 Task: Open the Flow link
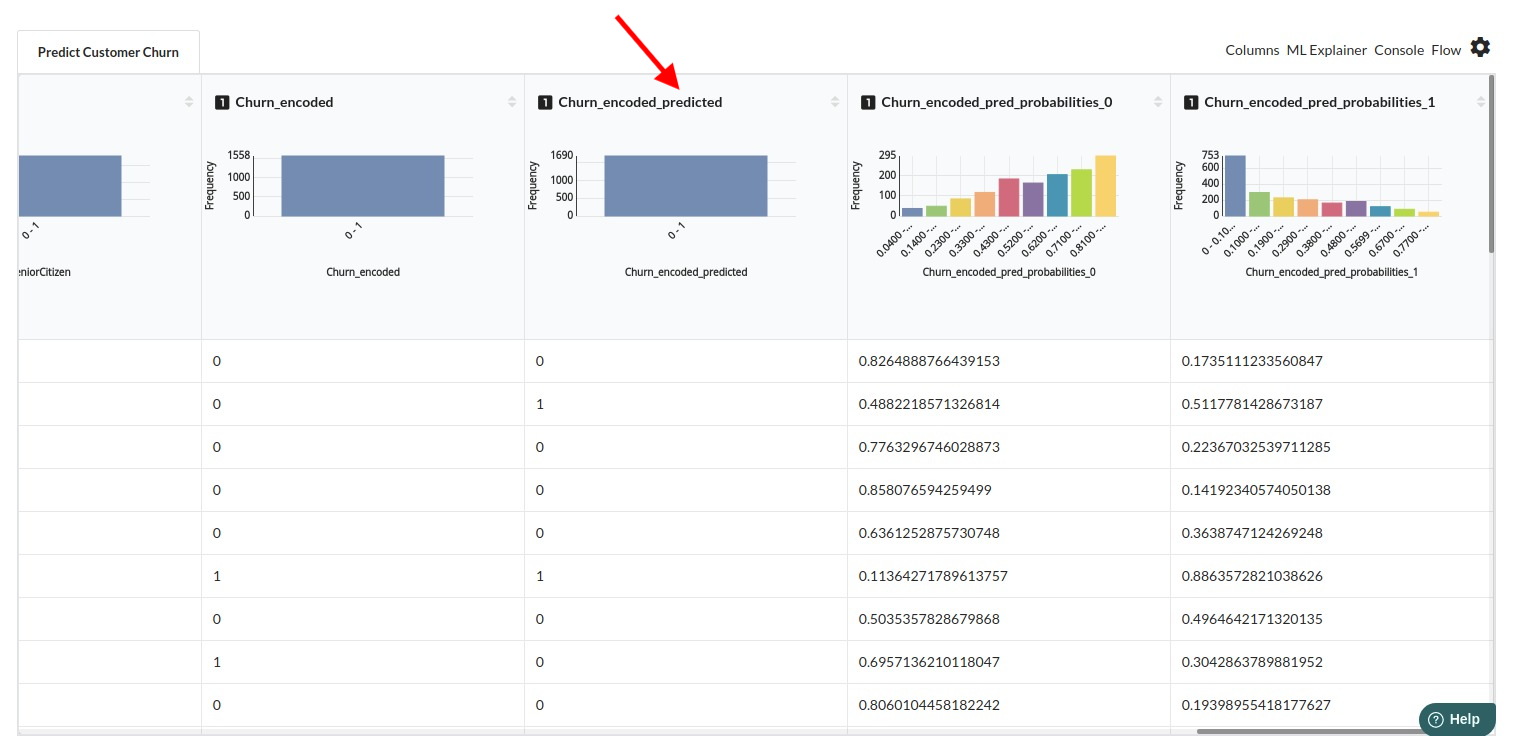click(1446, 50)
